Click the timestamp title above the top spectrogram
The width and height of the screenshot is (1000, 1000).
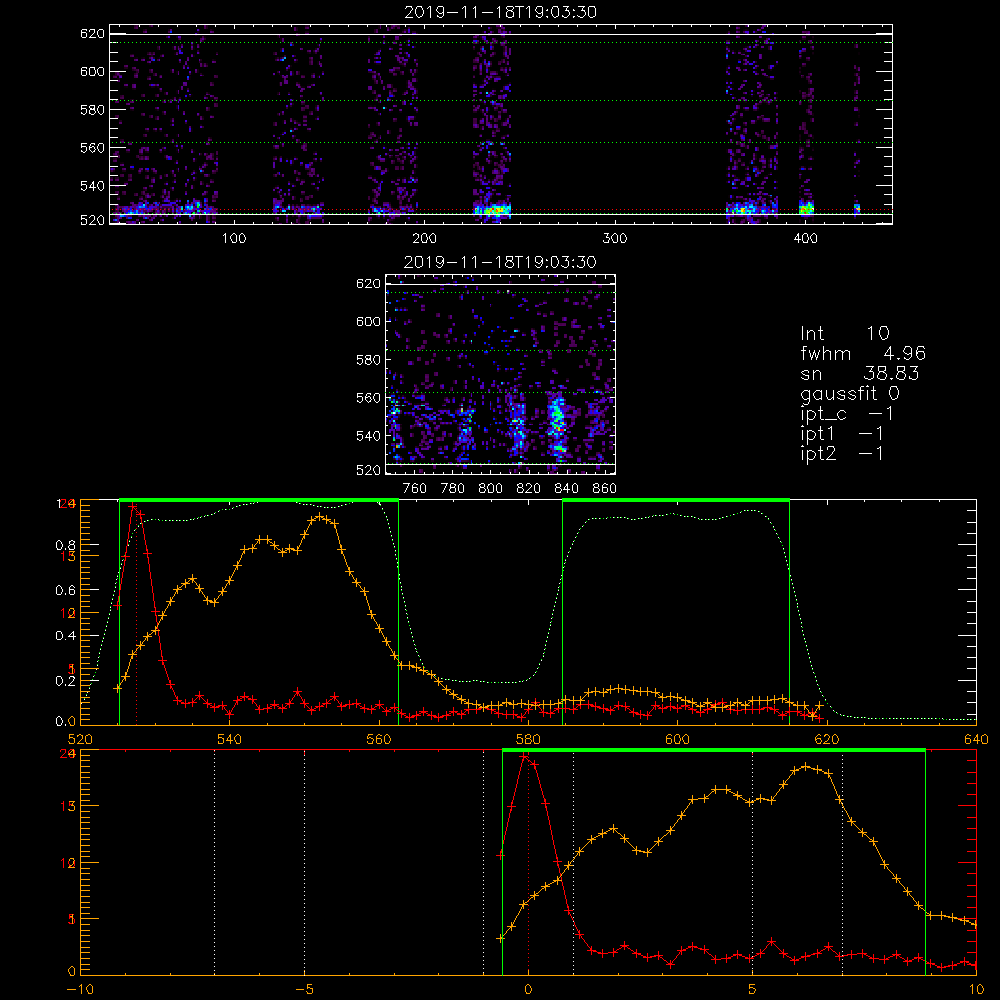click(x=500, y=12)
